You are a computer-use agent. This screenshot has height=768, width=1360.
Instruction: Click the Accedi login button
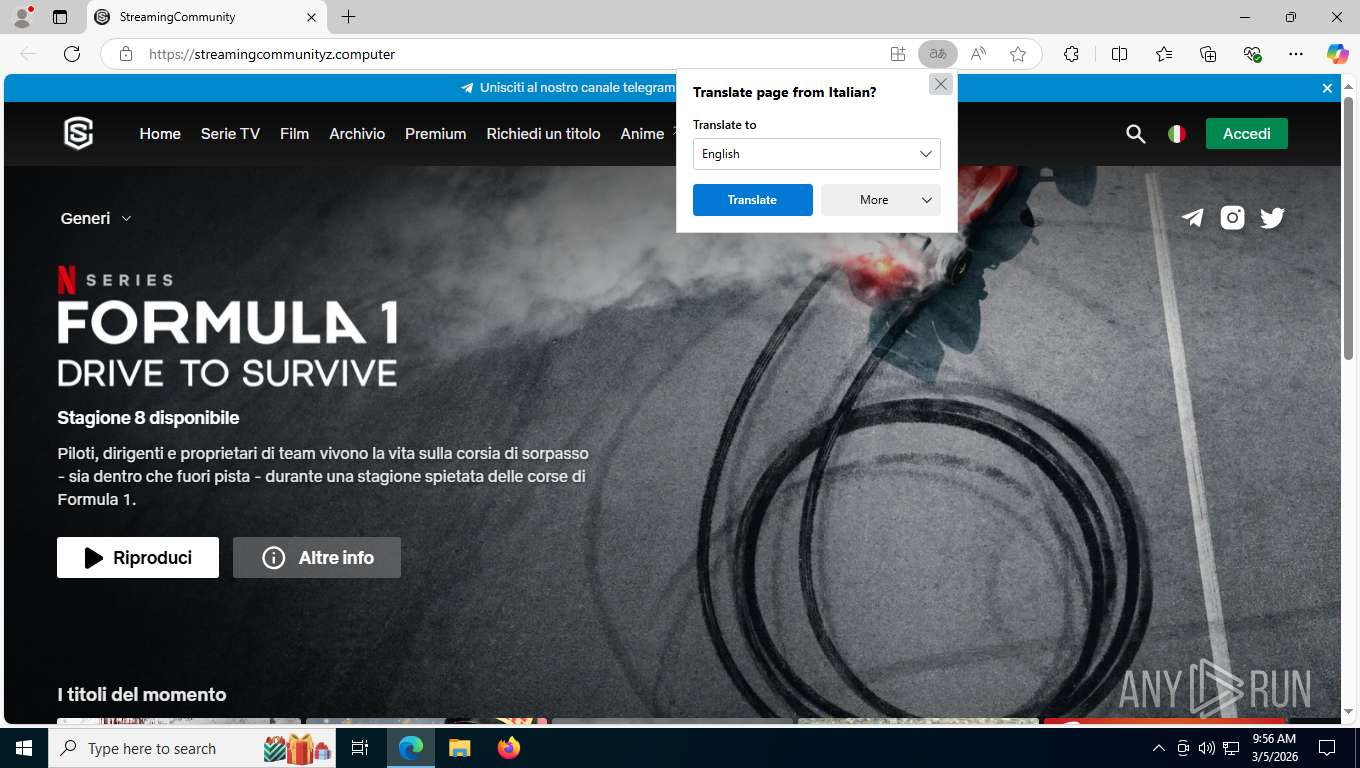[x=1247, y=134]
